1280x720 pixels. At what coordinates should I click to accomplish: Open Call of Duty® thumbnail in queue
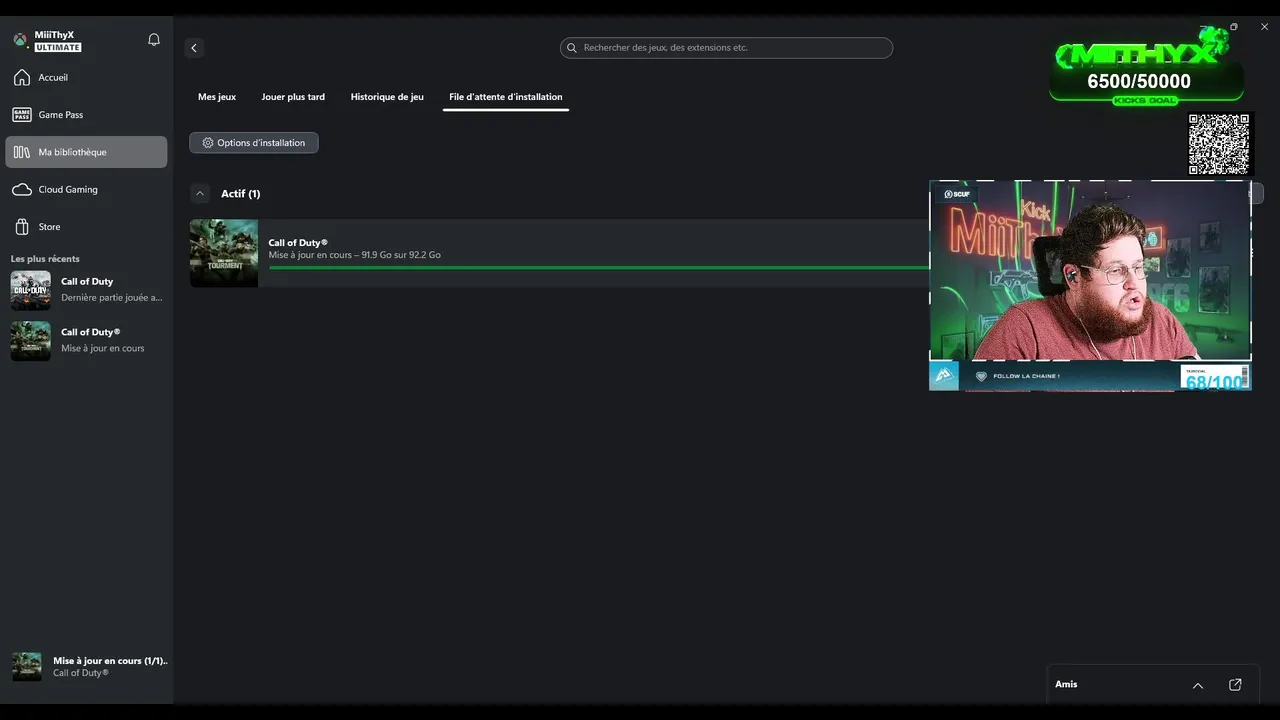pos(224,253)
